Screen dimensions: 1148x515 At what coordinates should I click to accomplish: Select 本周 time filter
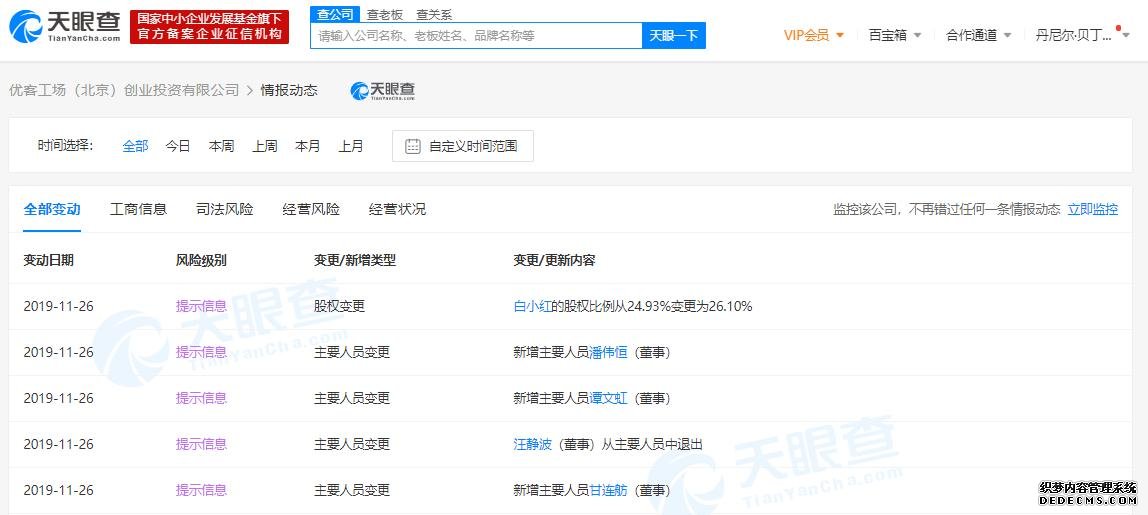pos(221,146)
